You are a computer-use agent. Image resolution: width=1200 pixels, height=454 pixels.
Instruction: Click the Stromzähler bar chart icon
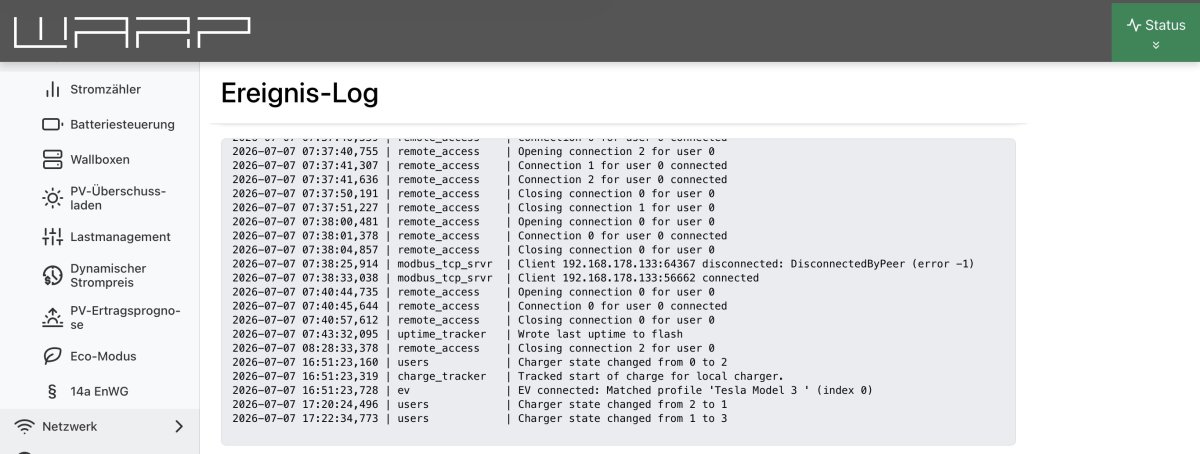[52, 90]
